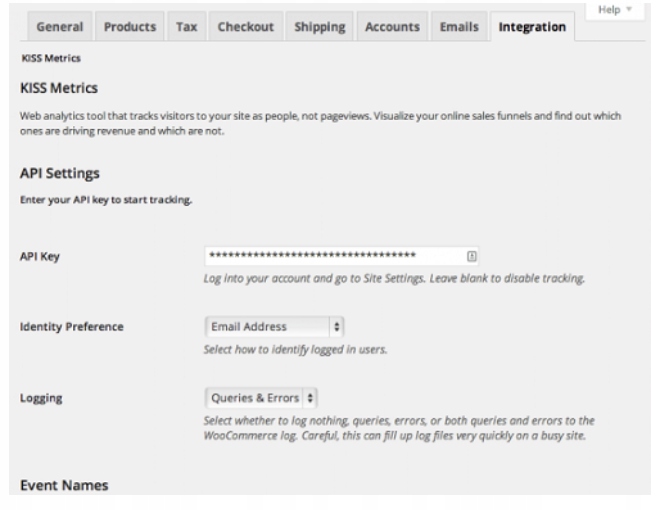
Task: Select the Checkout tab
Action: [x=245, y=26]
